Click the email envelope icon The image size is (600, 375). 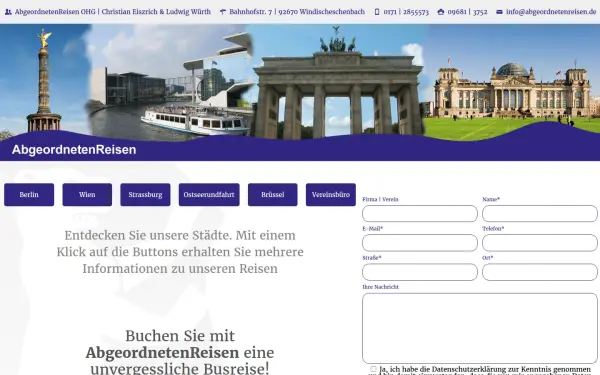[x=499, y=12]
